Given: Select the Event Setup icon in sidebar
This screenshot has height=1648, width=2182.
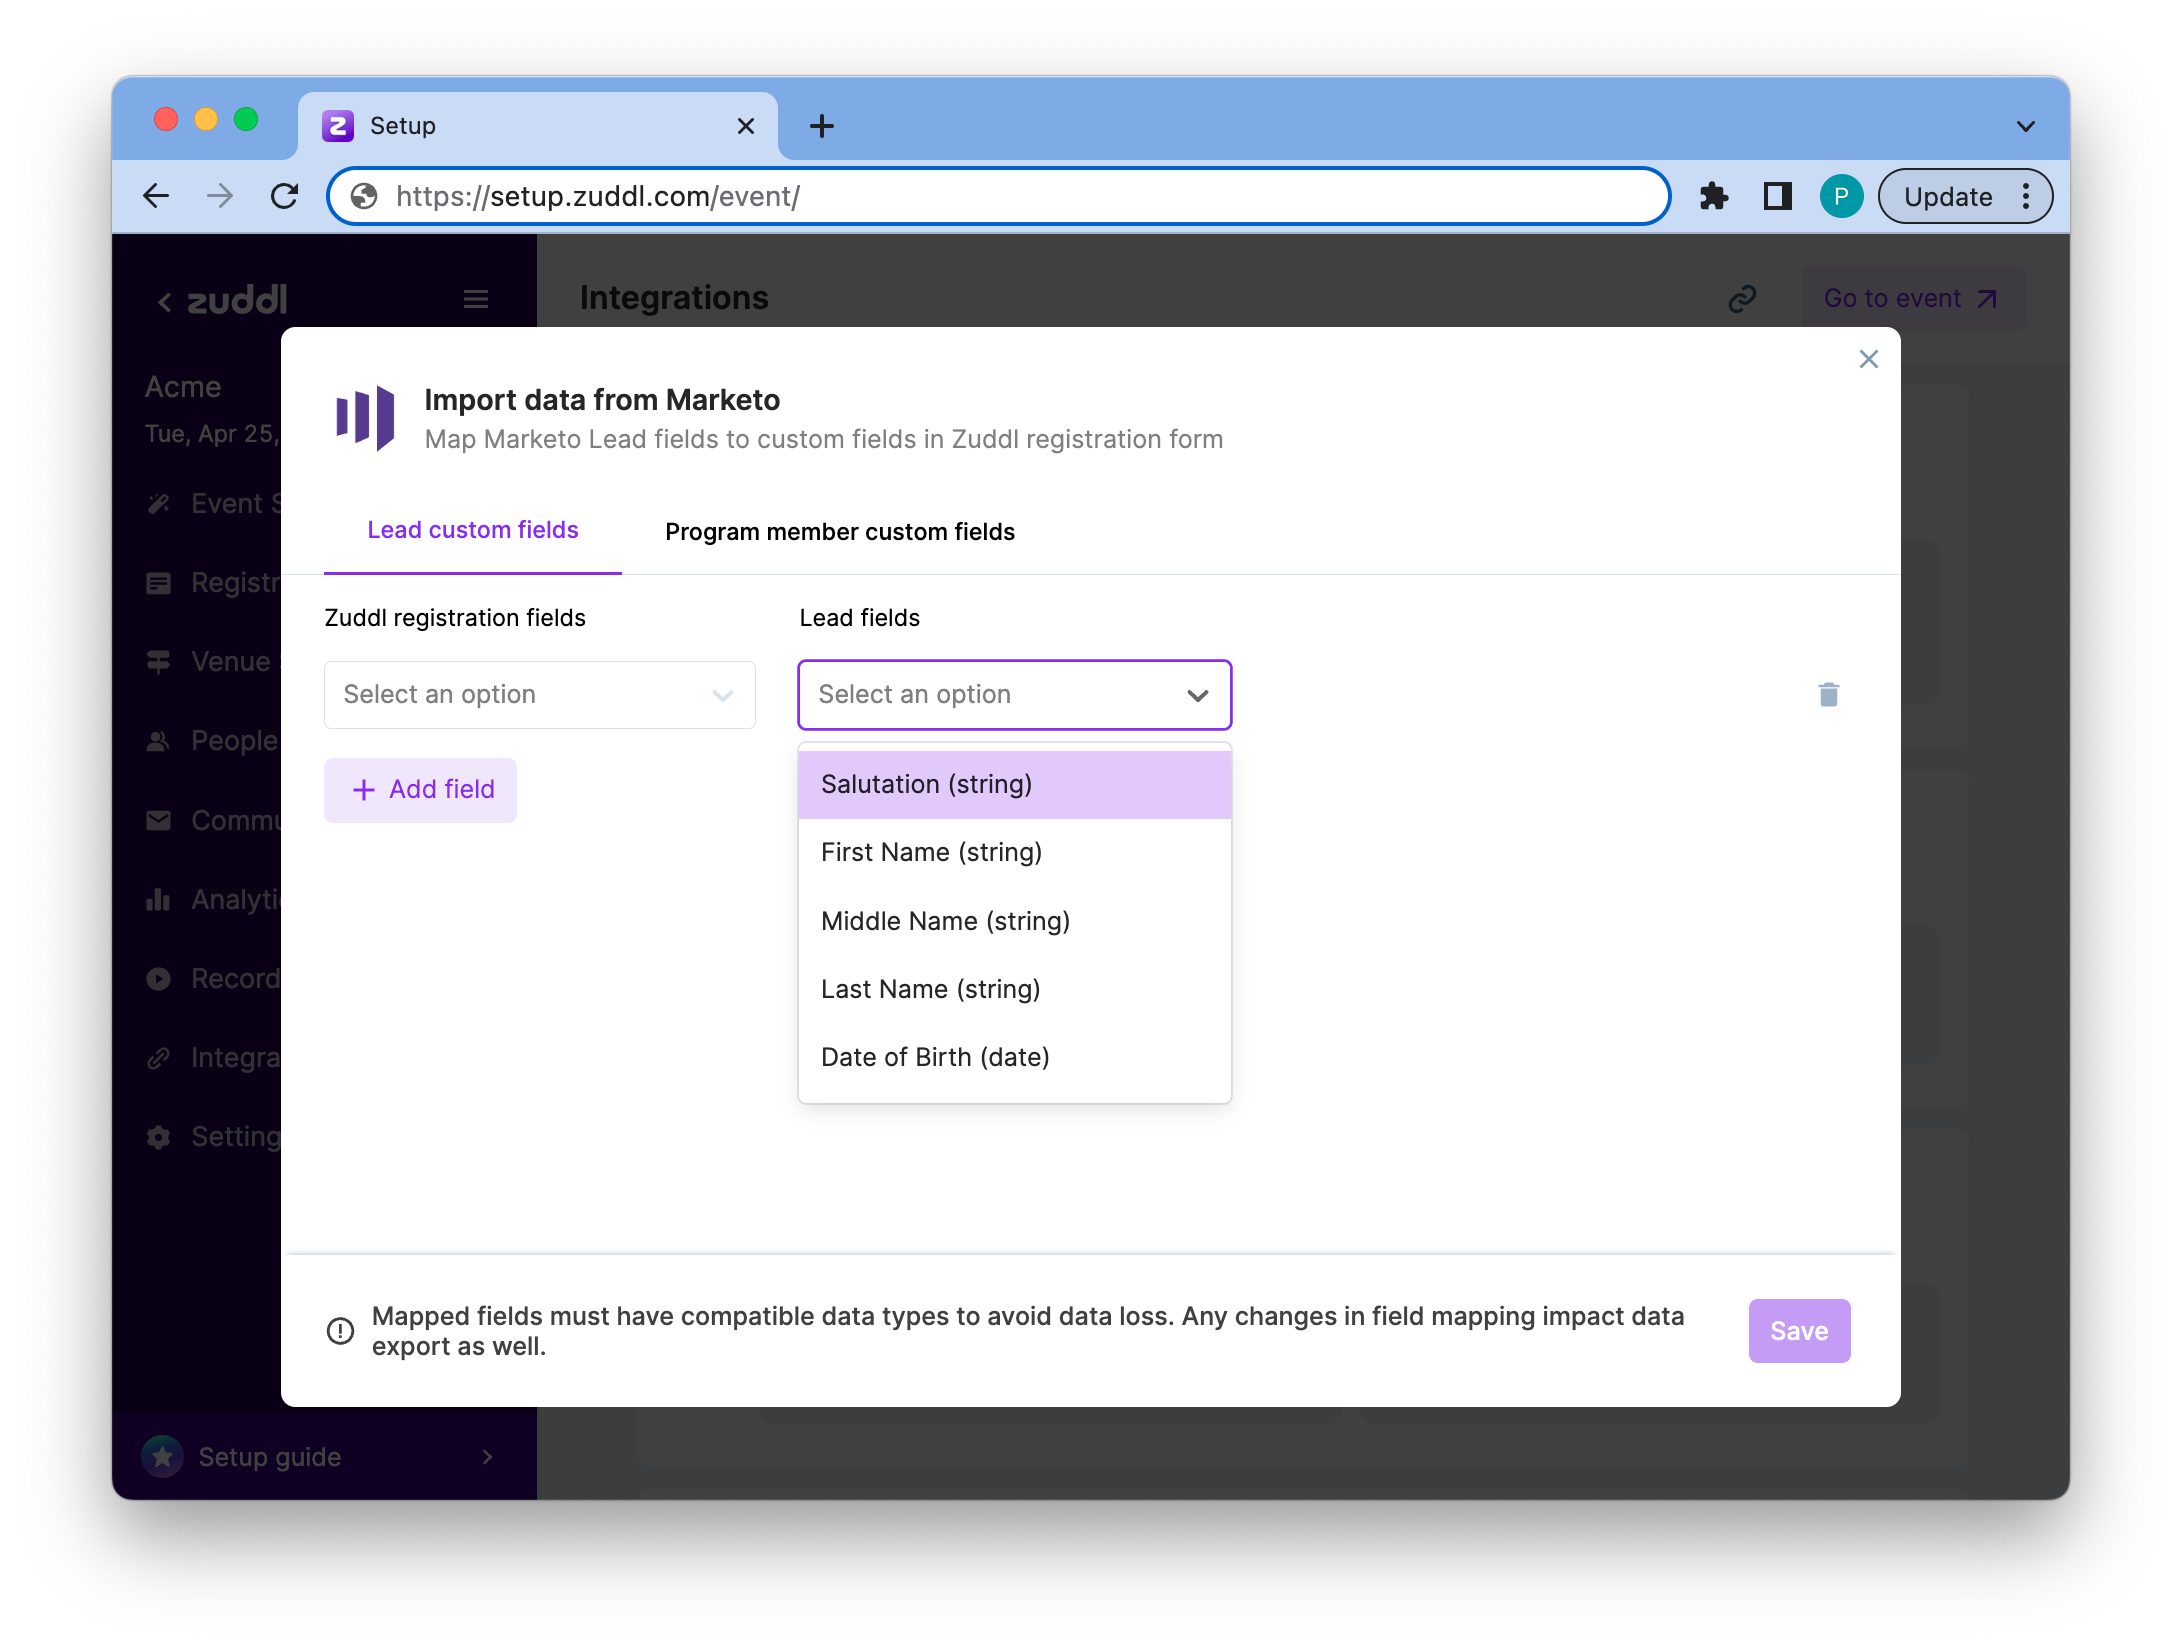Looking at the screenshot, I should click(x=159, y=503).
